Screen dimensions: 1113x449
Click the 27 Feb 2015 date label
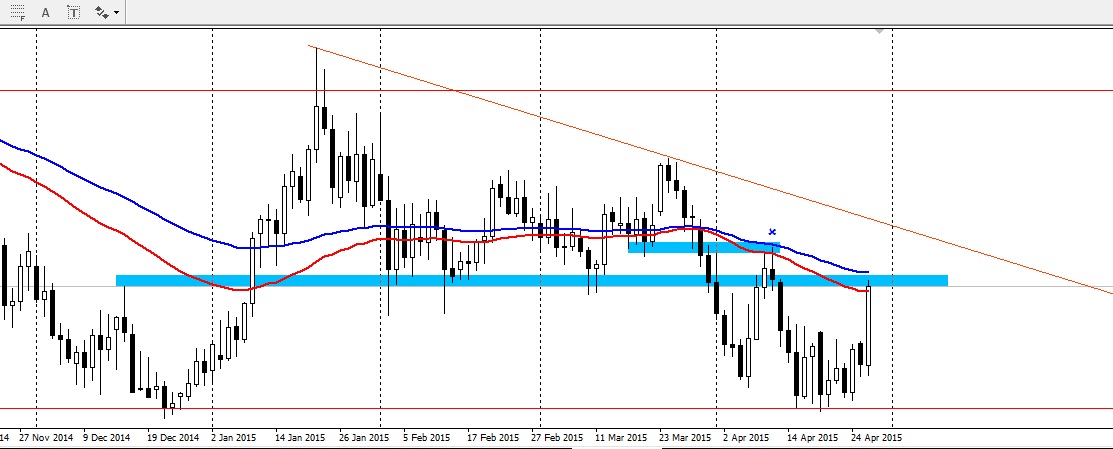pos(556,438)
